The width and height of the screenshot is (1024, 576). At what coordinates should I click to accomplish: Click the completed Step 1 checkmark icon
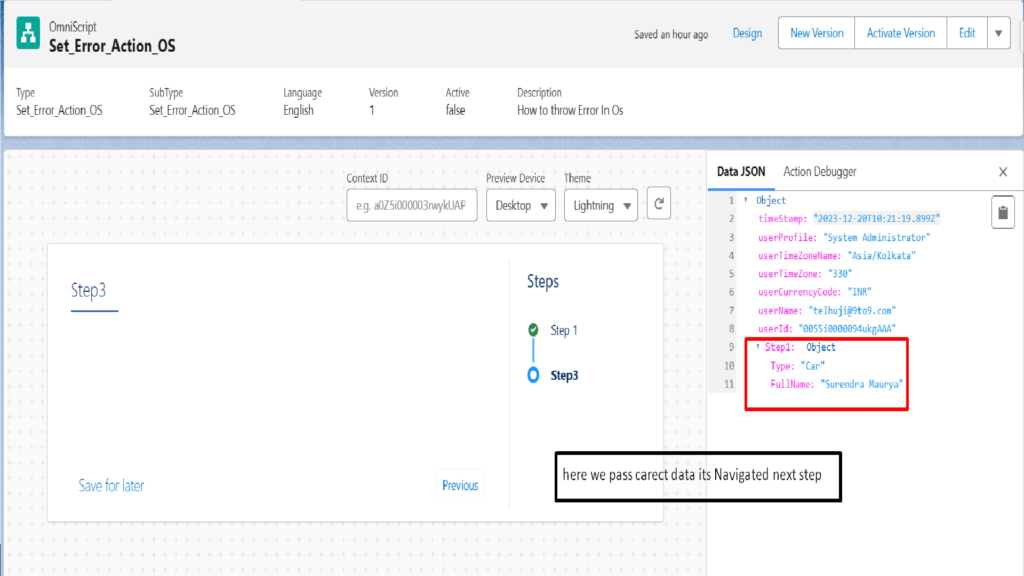coord(534,330)
